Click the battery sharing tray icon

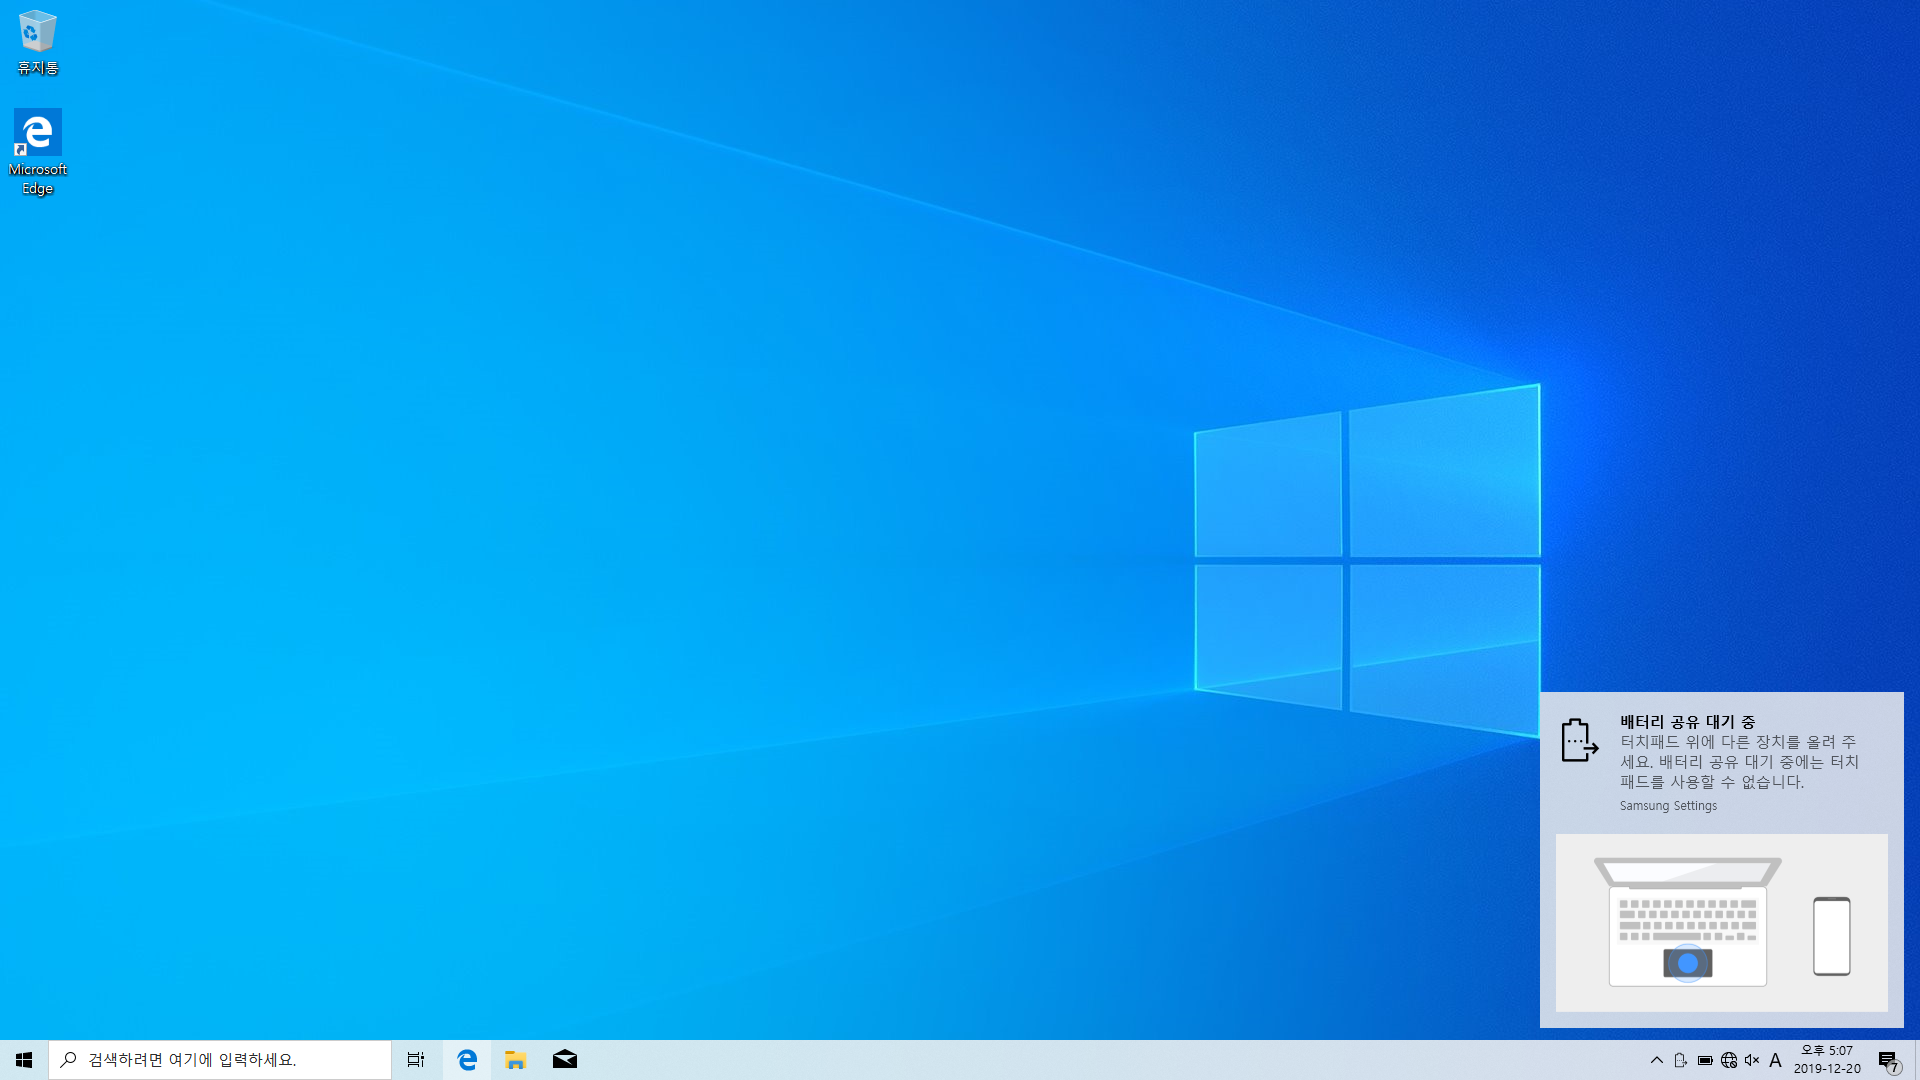(x=1681, y=1060)
